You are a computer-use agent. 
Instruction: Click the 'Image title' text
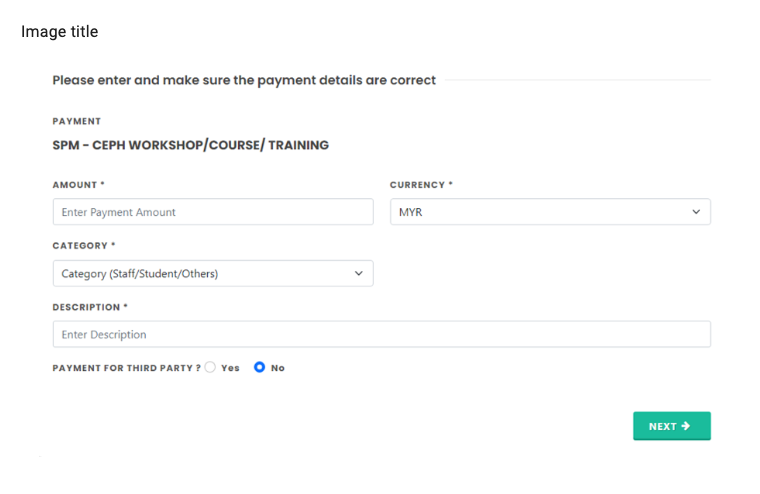(60, 32)
